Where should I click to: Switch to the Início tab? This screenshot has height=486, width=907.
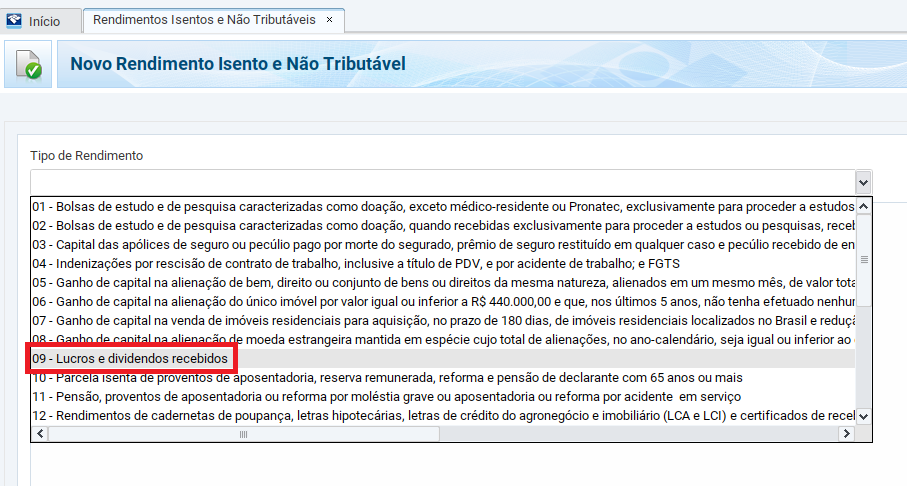tap(43, 21)
